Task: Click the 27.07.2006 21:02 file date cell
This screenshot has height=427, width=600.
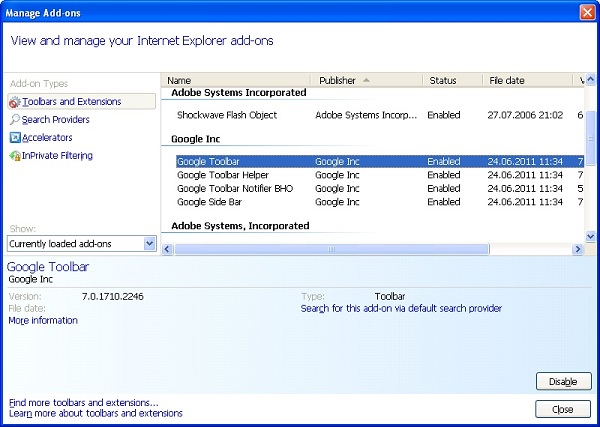Action: point(525,115)
